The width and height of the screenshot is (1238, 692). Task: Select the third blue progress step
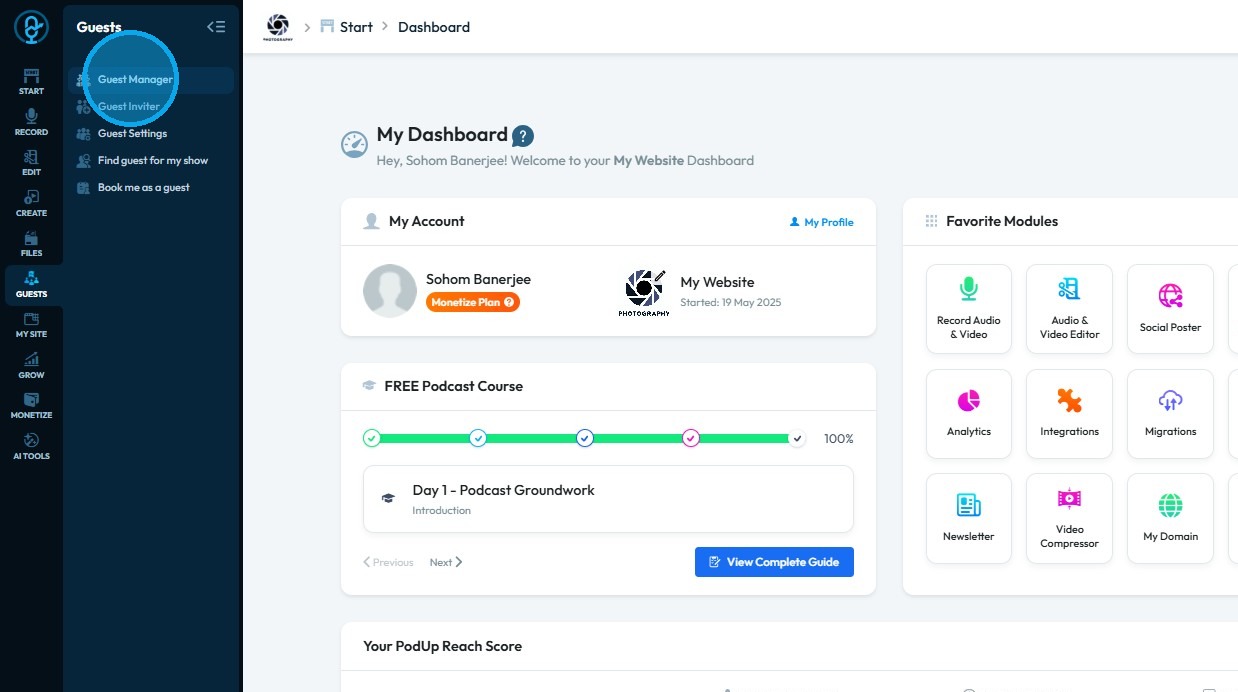click(585, 438)
